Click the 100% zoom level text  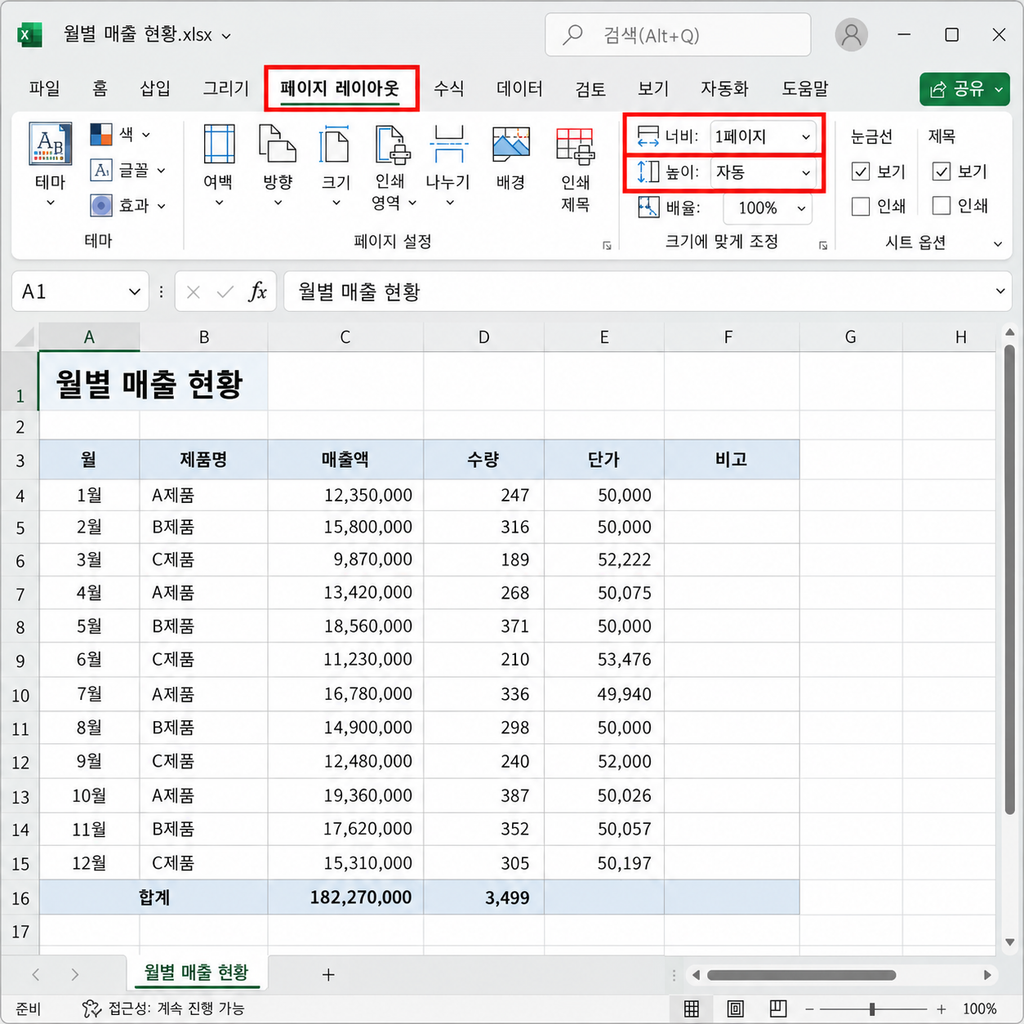[x=979, y=1009]
